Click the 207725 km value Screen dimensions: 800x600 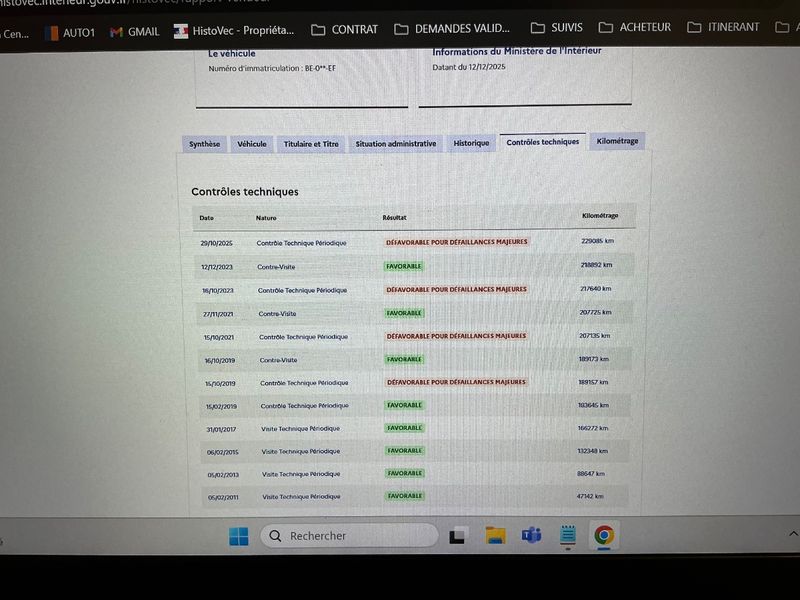click(x=595, y=312)
